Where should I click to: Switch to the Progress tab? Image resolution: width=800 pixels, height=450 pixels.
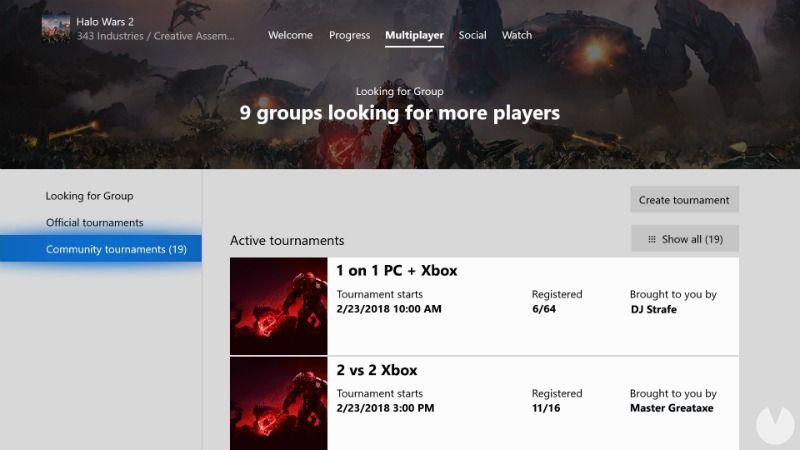[349, 35]
